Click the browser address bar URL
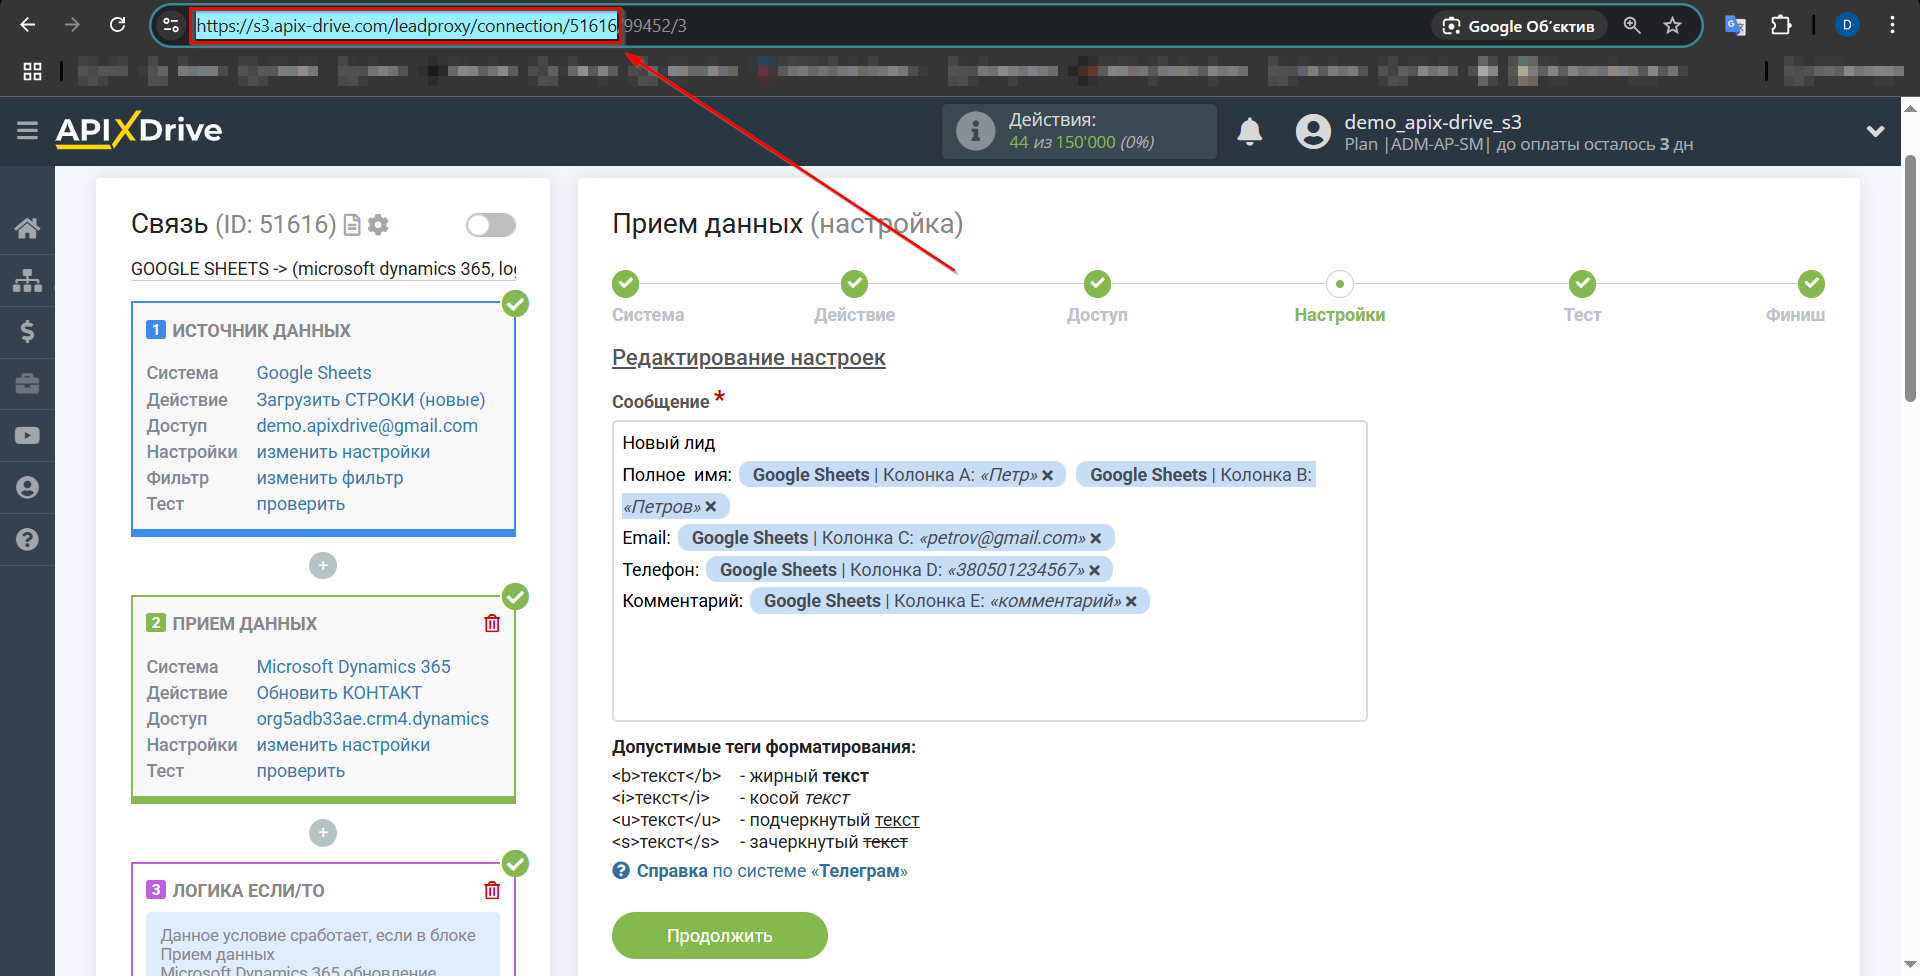This screenshot has width=1920, height=976. tap(441, 26)
